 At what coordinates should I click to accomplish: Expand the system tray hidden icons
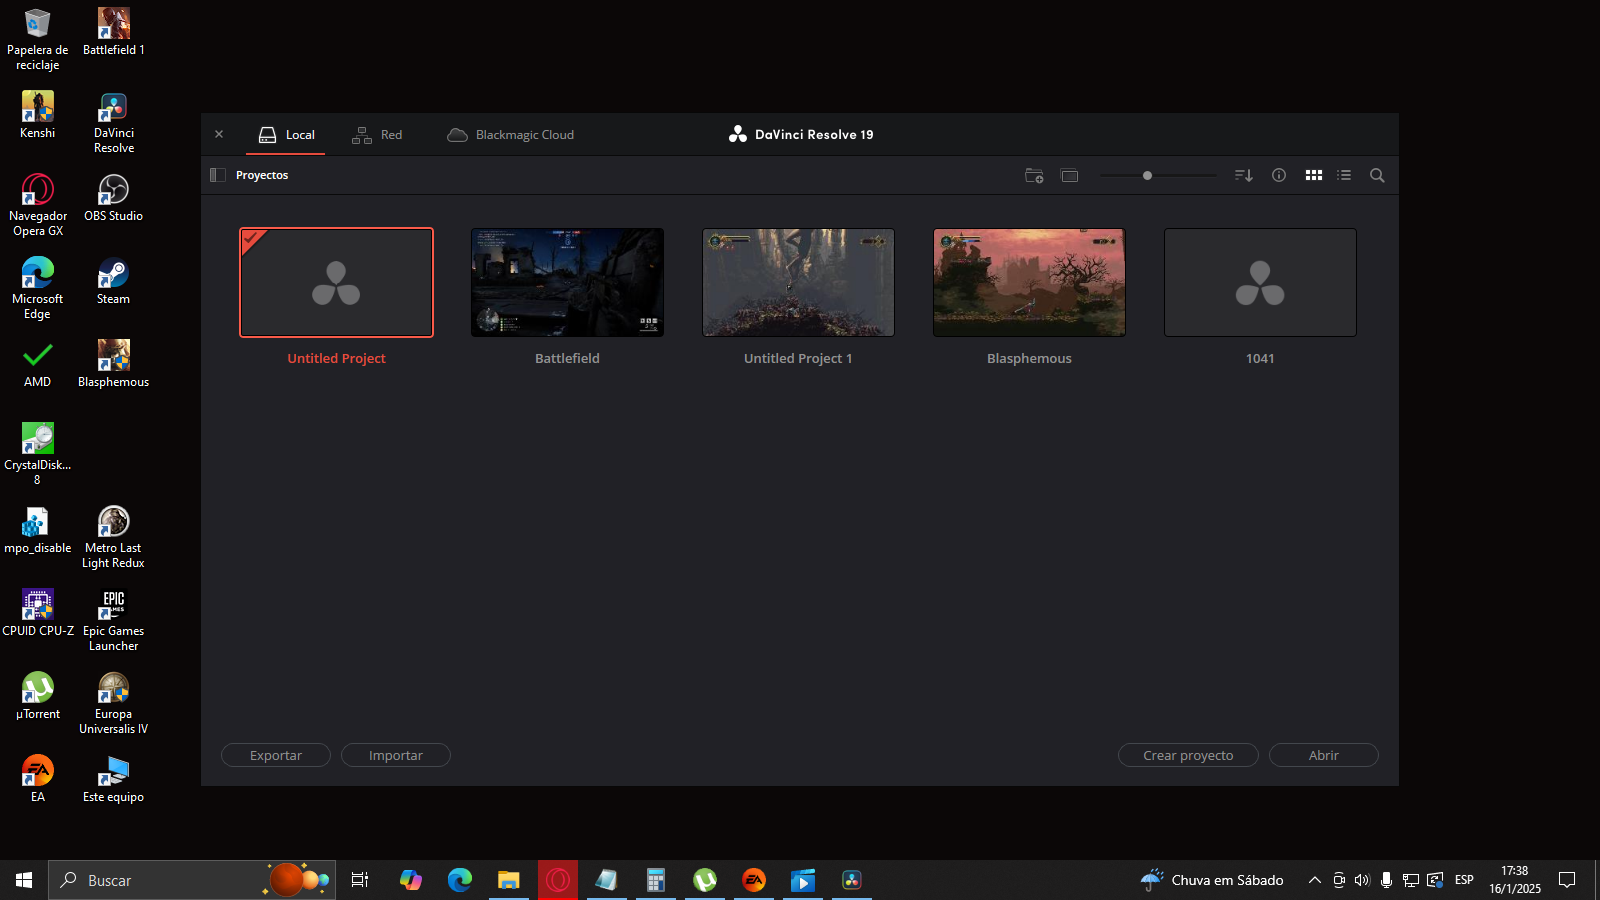[x=1314, y=880]
